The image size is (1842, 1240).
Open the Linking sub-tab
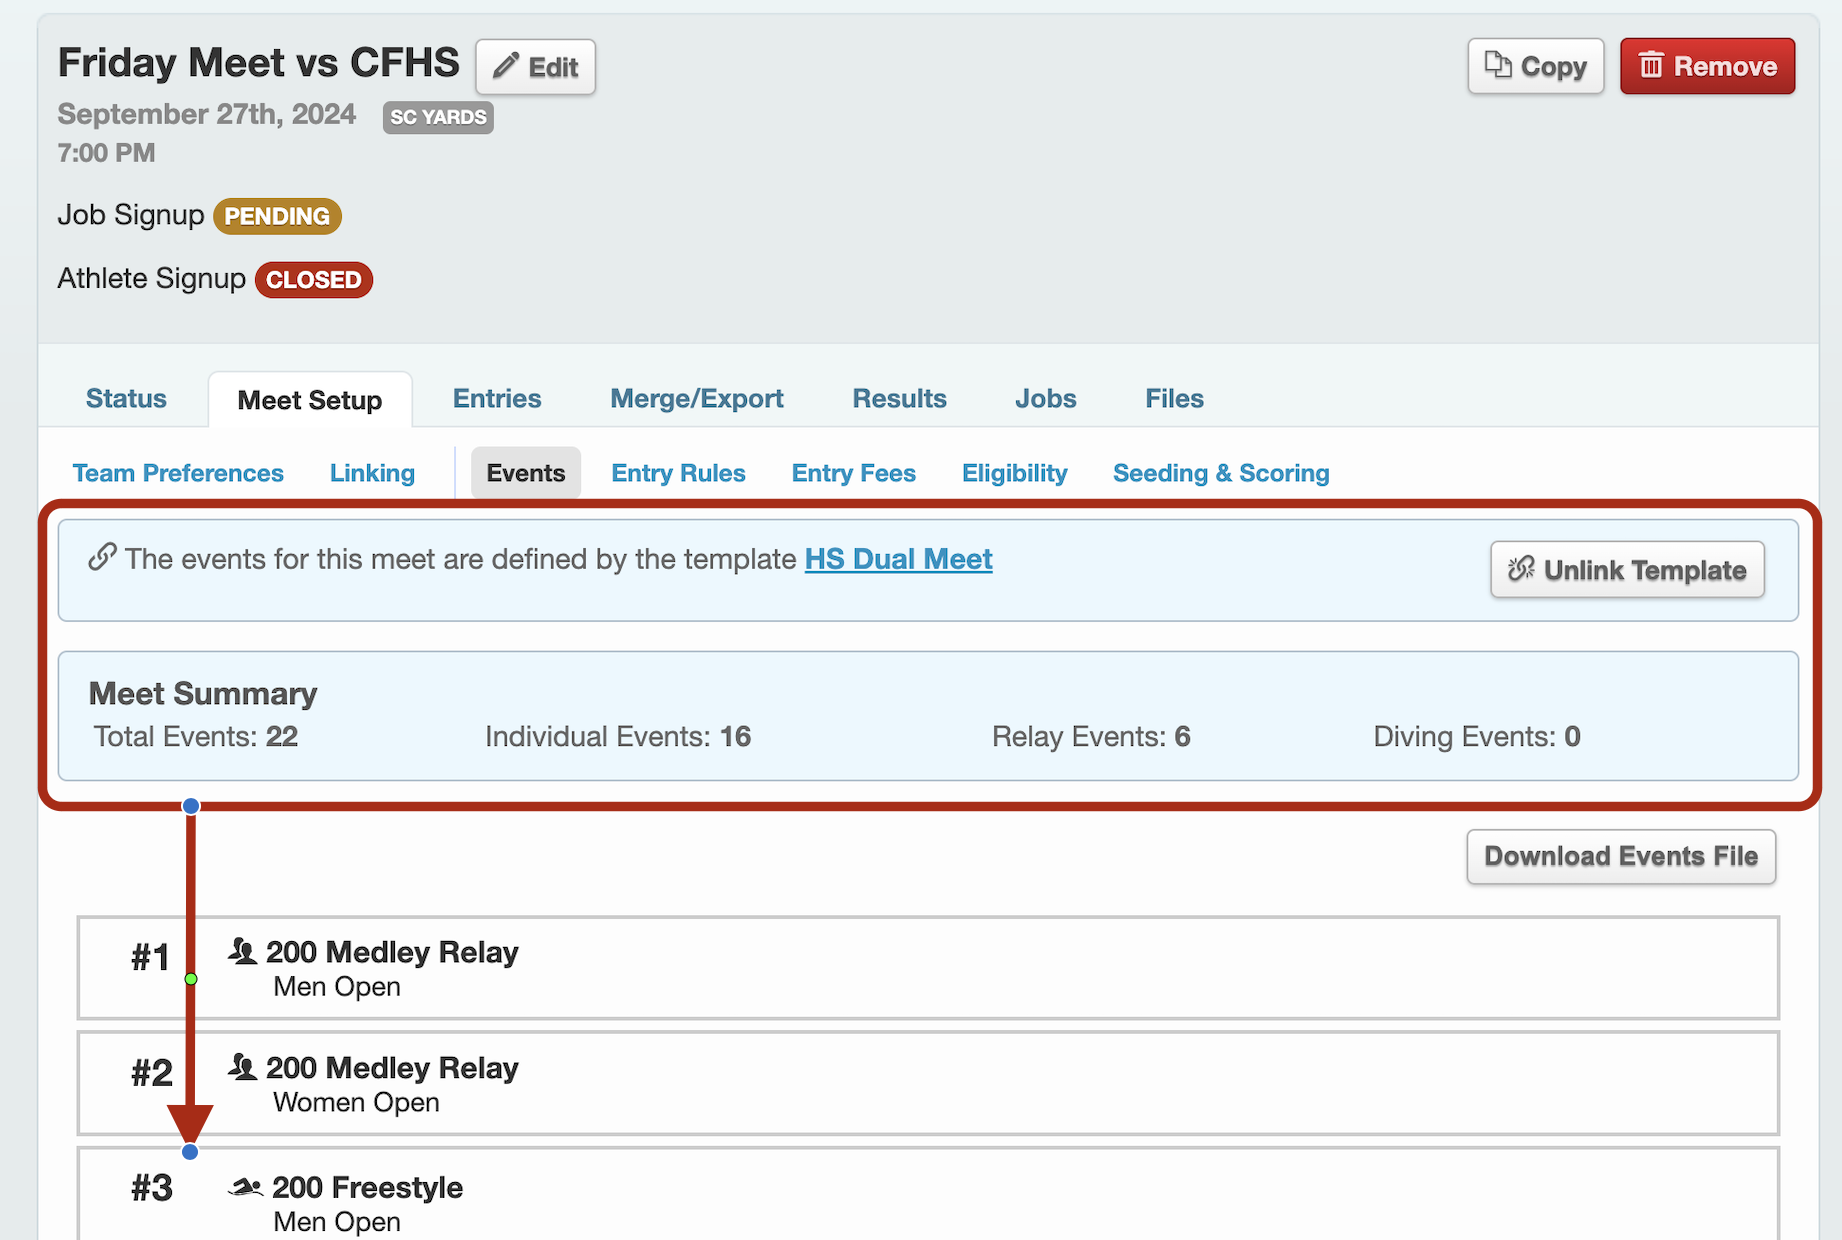pos(372,473)
